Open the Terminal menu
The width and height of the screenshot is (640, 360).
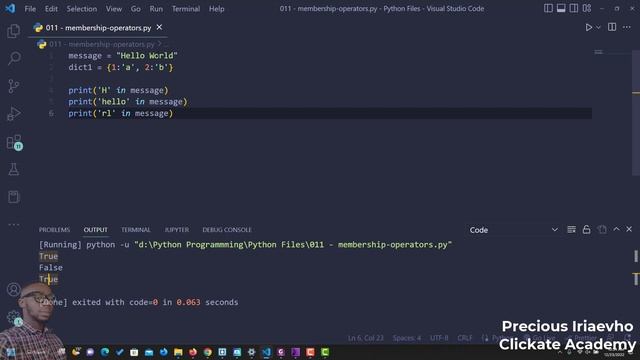(186, 9)
